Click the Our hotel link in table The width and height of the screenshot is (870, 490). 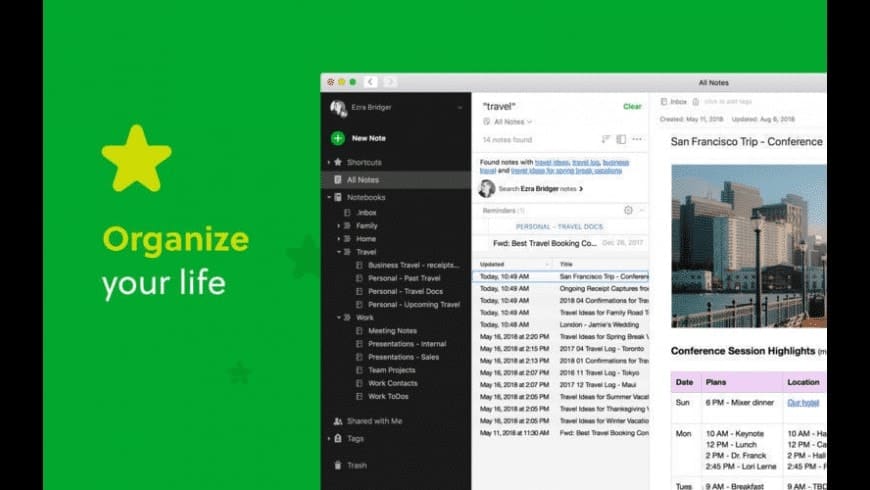801,402
